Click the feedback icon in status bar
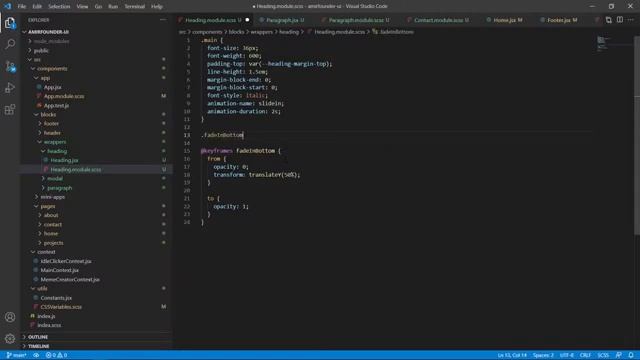This screenshot has height=360, width=640. pos(619,355)
